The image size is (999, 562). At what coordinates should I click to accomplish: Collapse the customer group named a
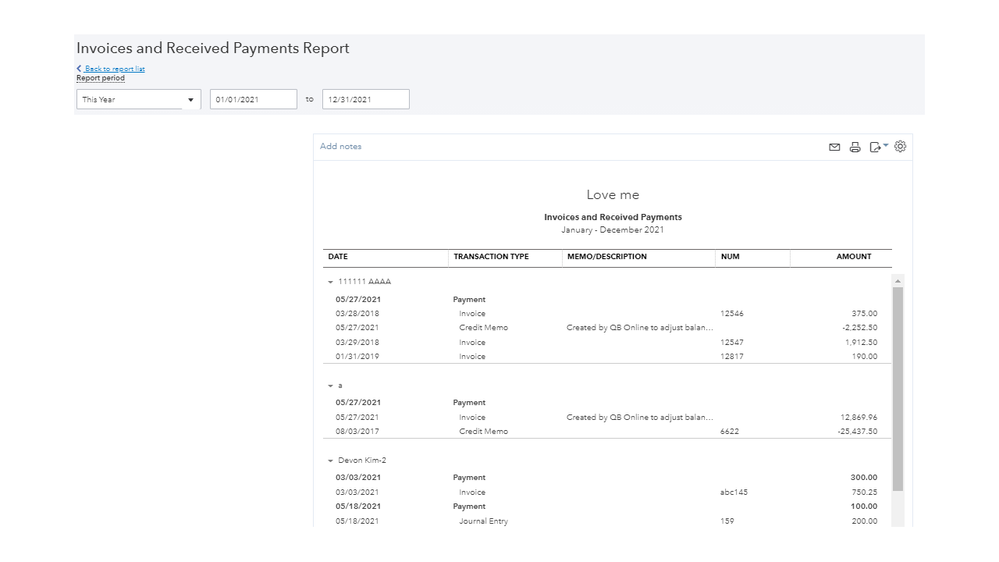coord(331,386)
